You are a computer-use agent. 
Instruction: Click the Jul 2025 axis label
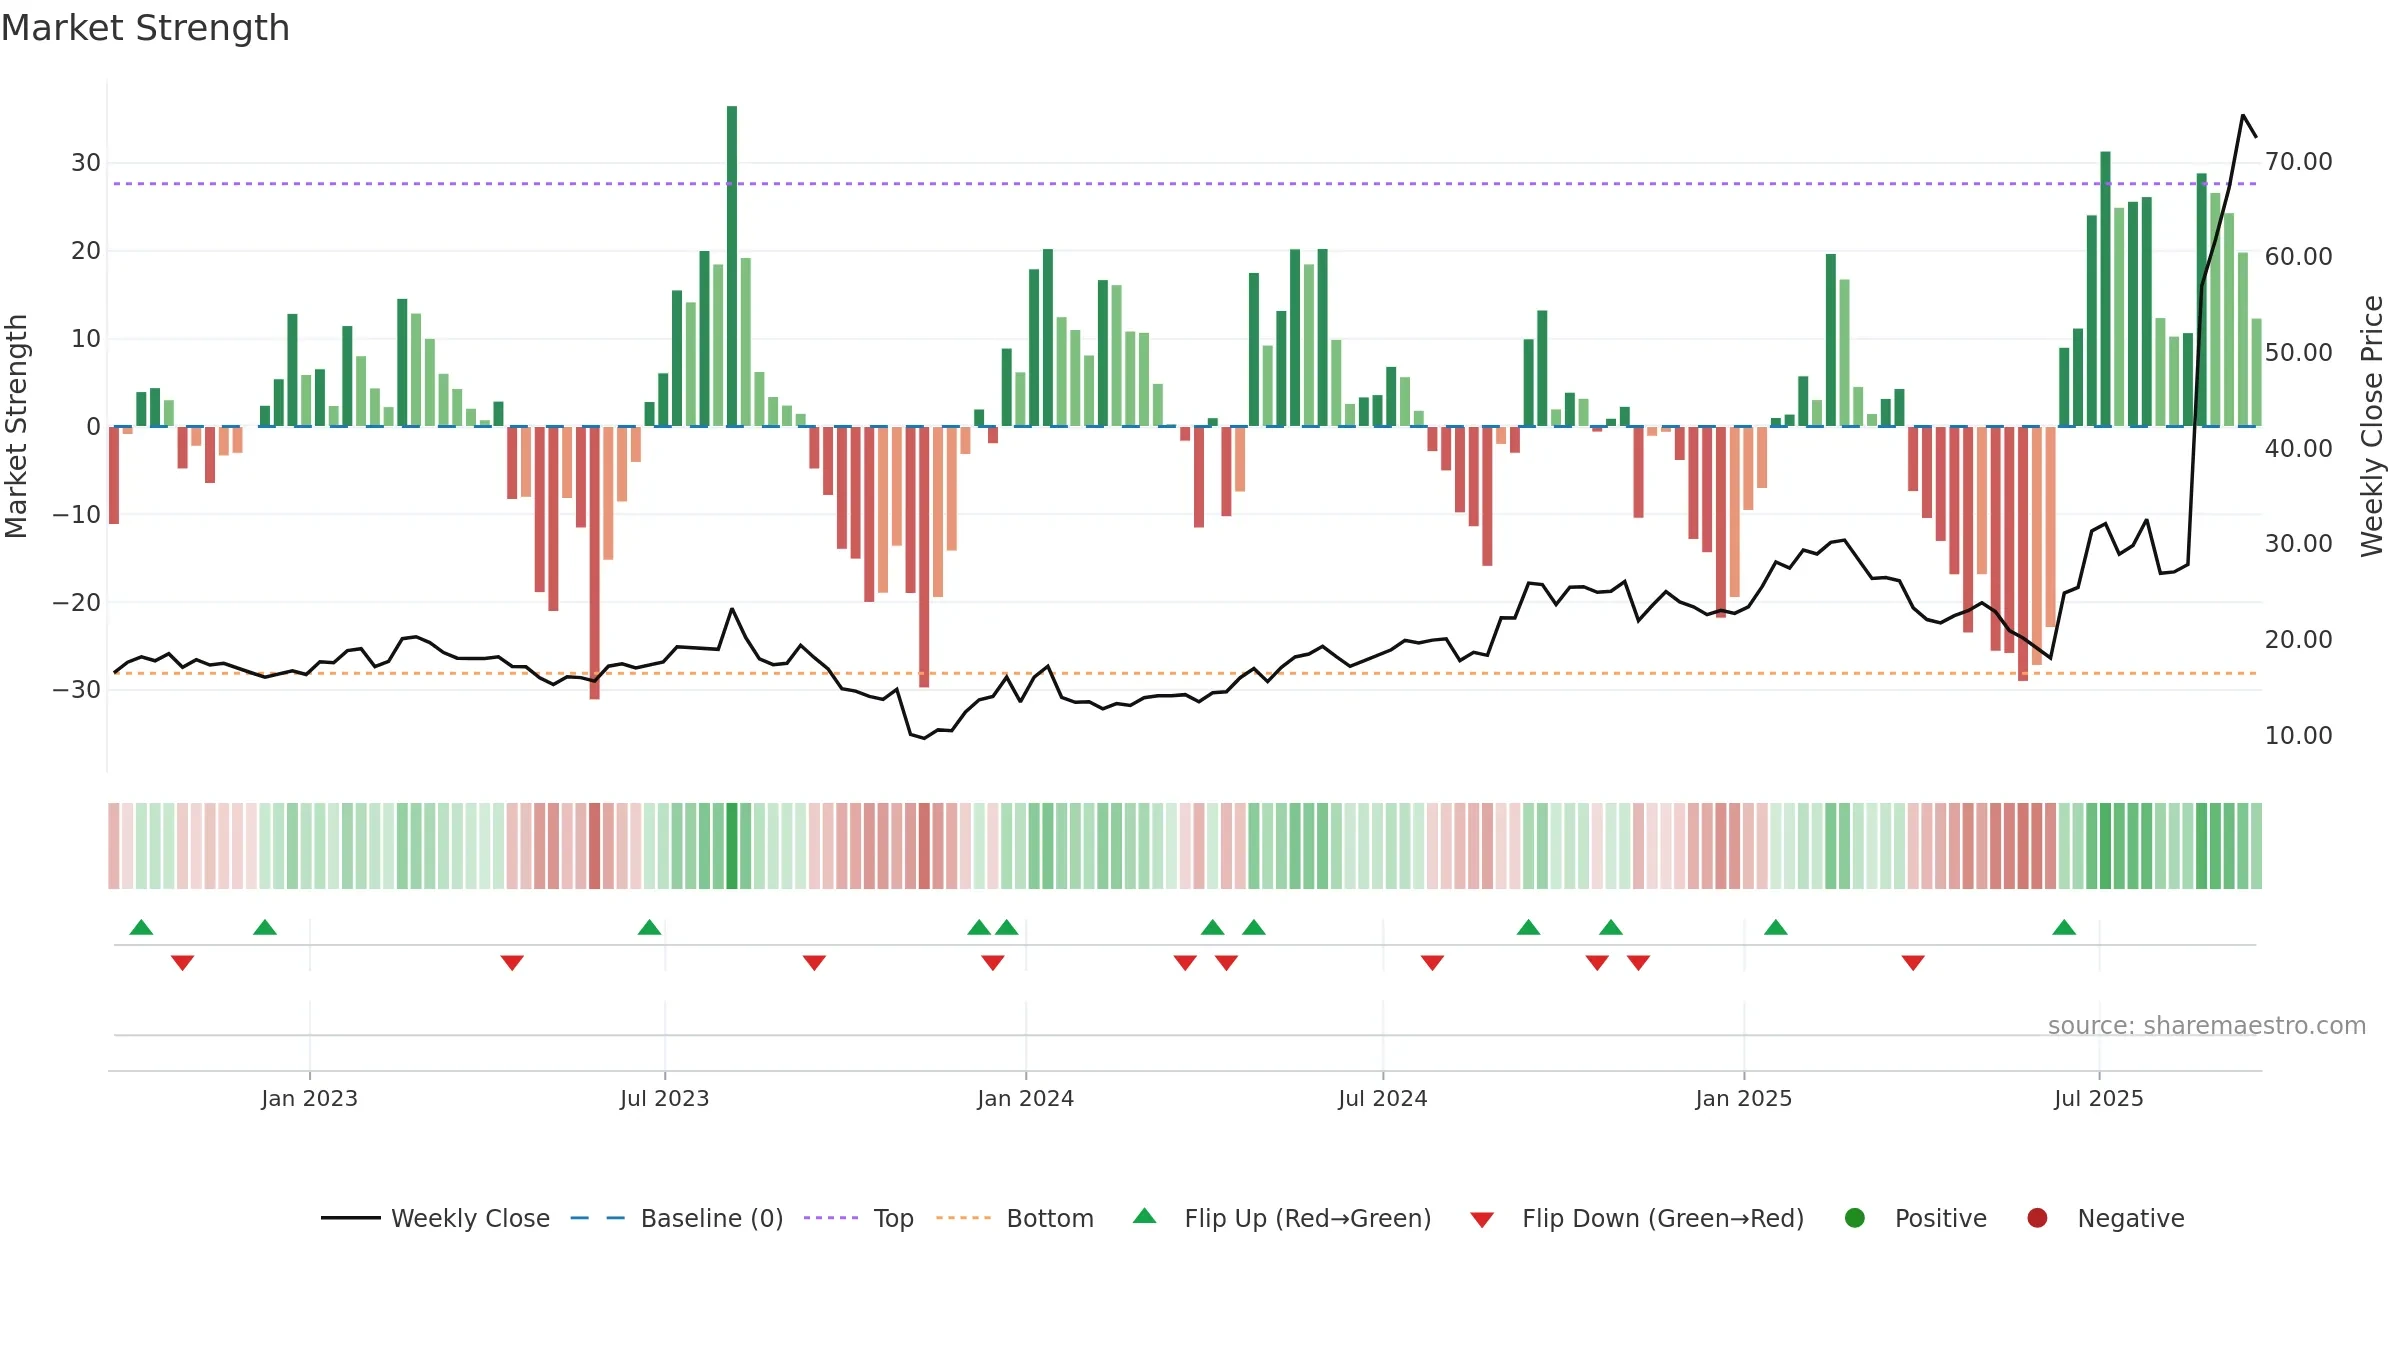click(x=2099, y=1098)
